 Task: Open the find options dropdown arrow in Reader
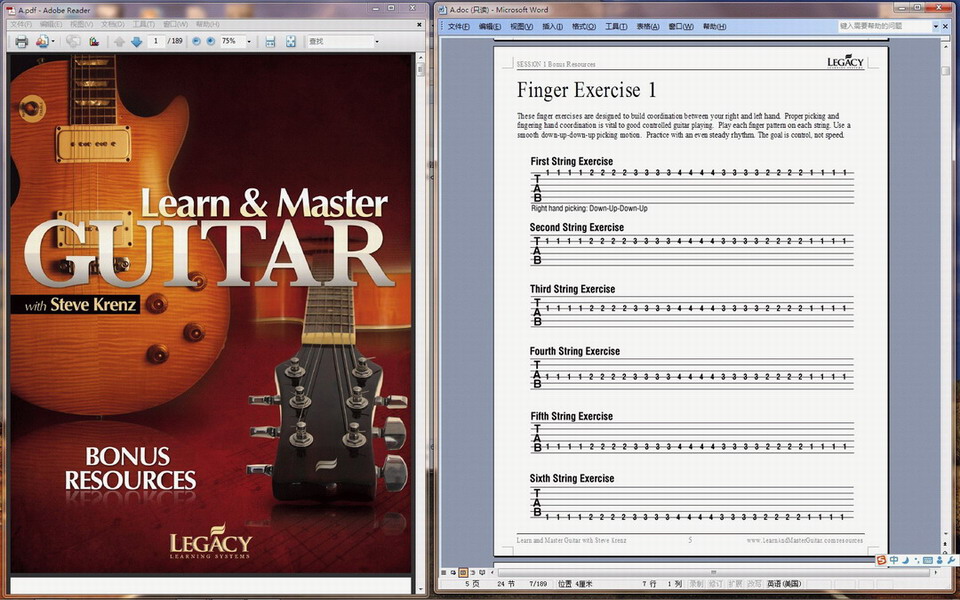(x=377, y=42)
